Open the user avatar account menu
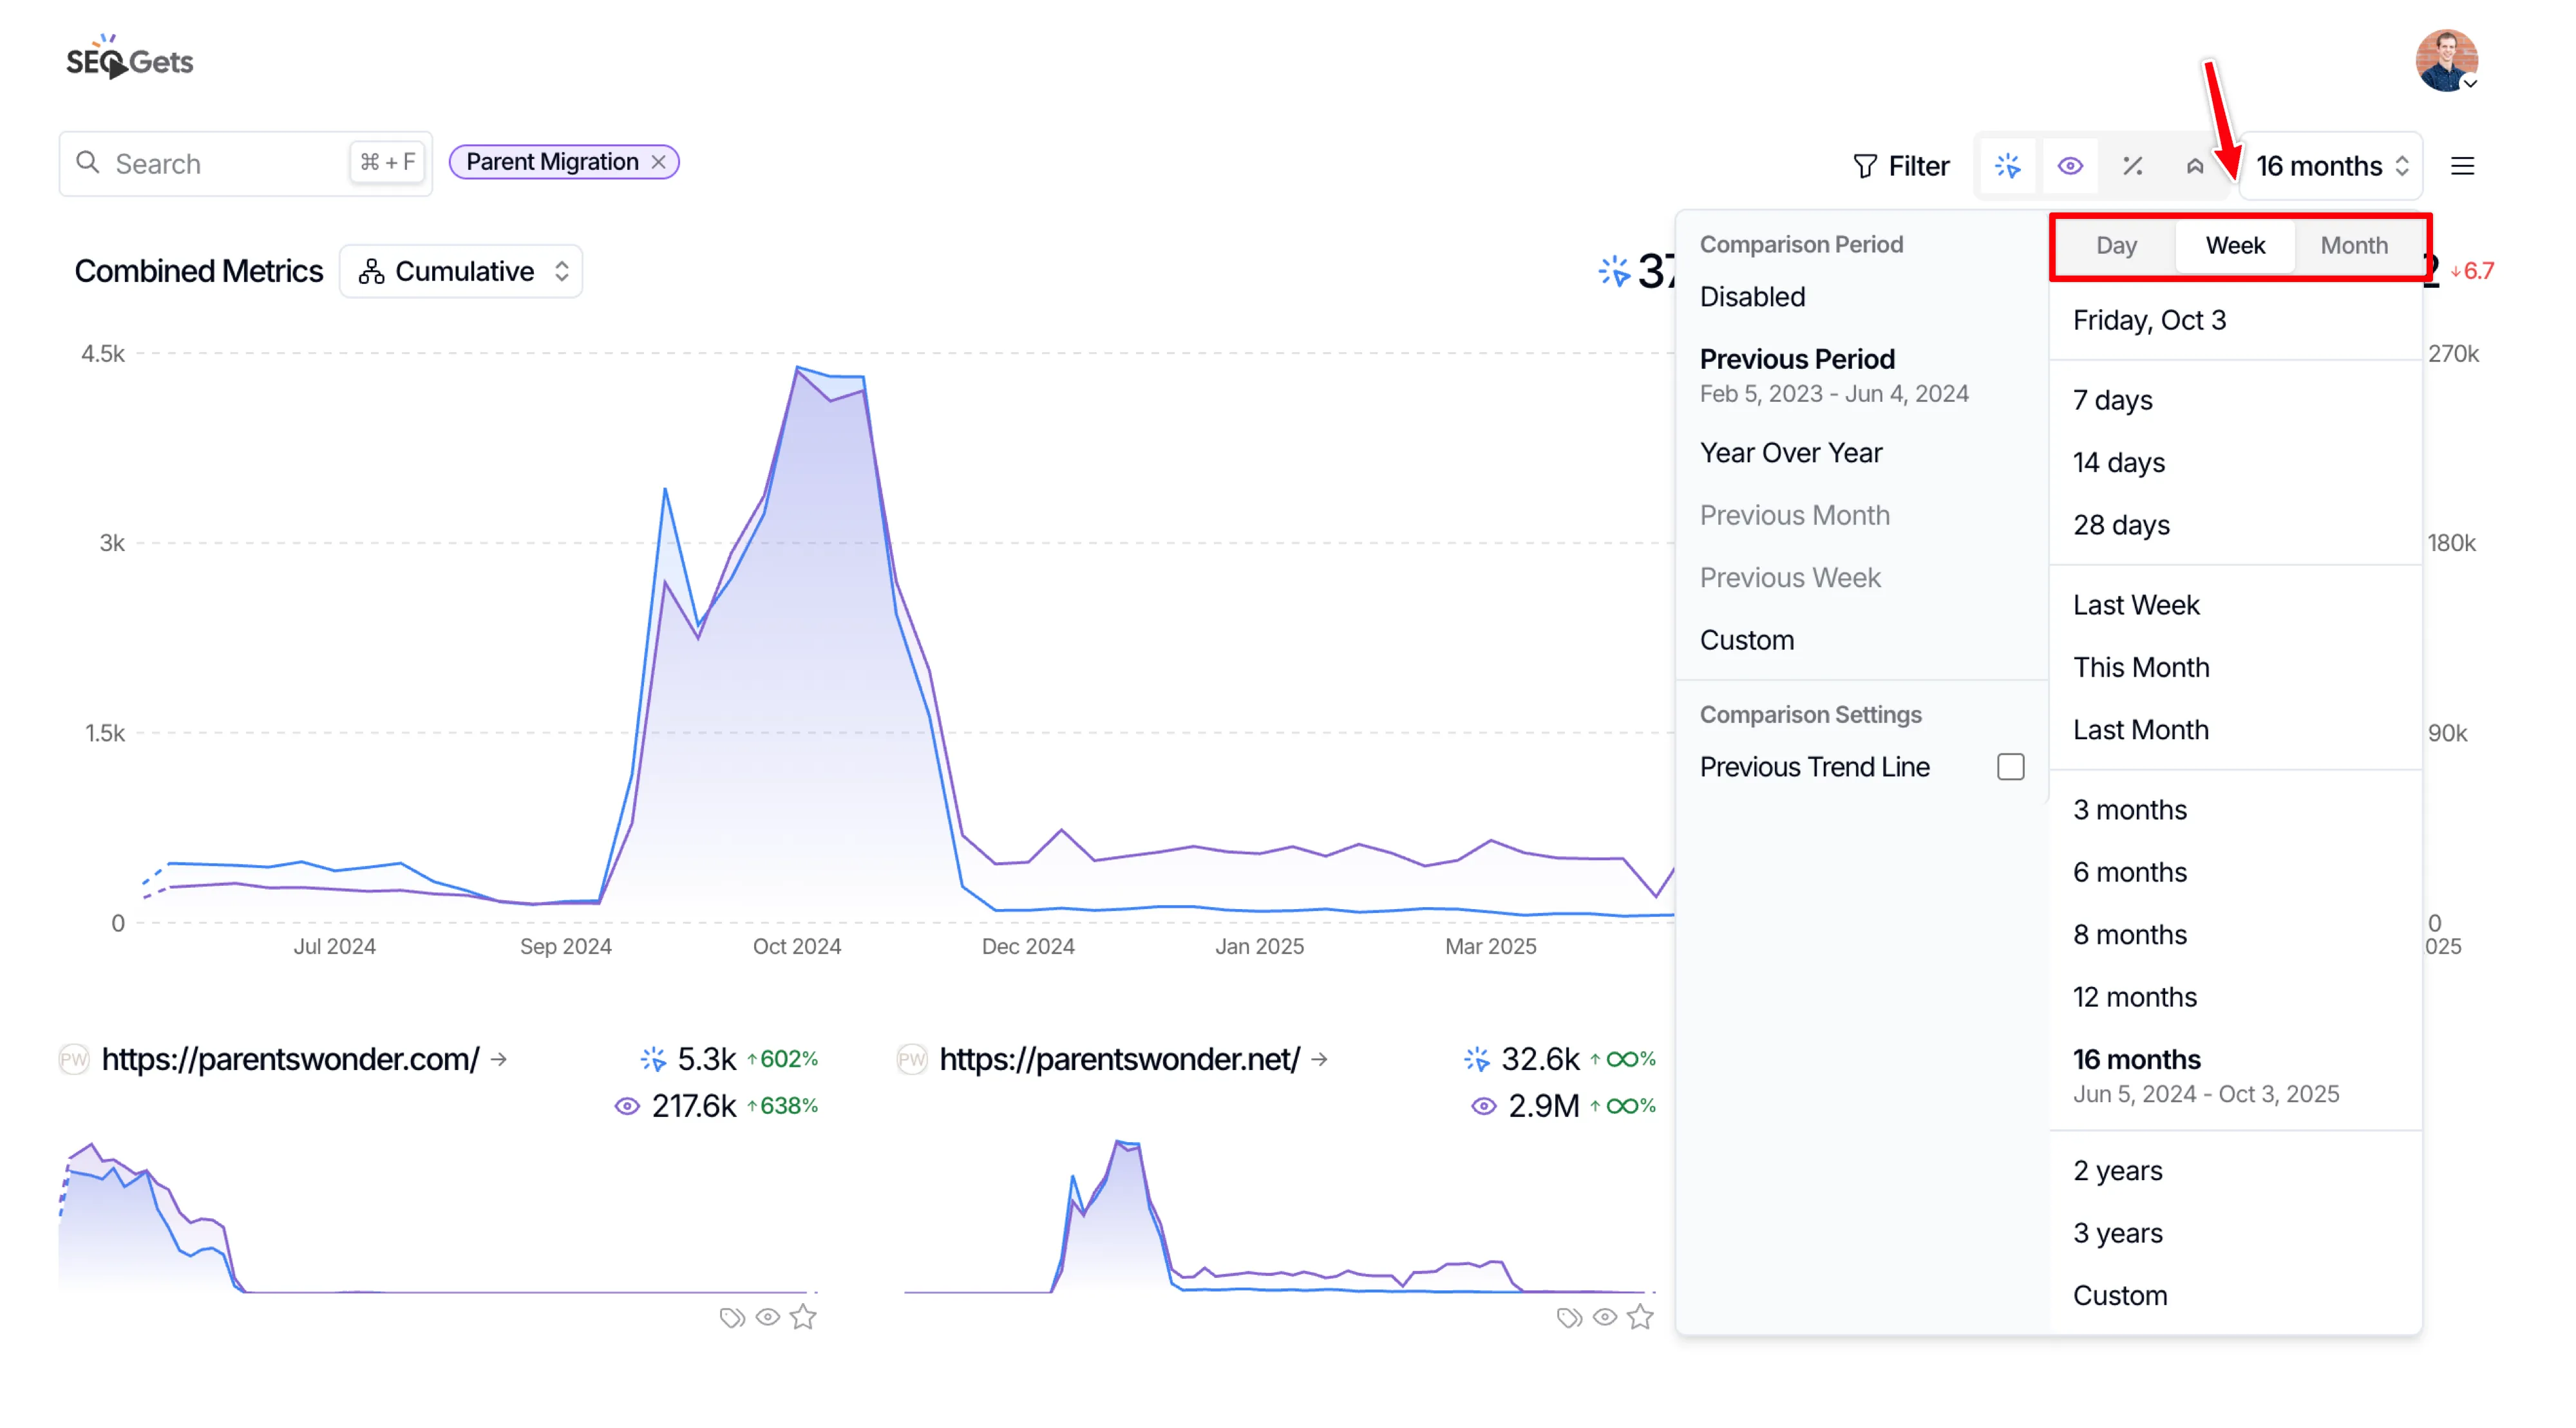 (2446, 60)
